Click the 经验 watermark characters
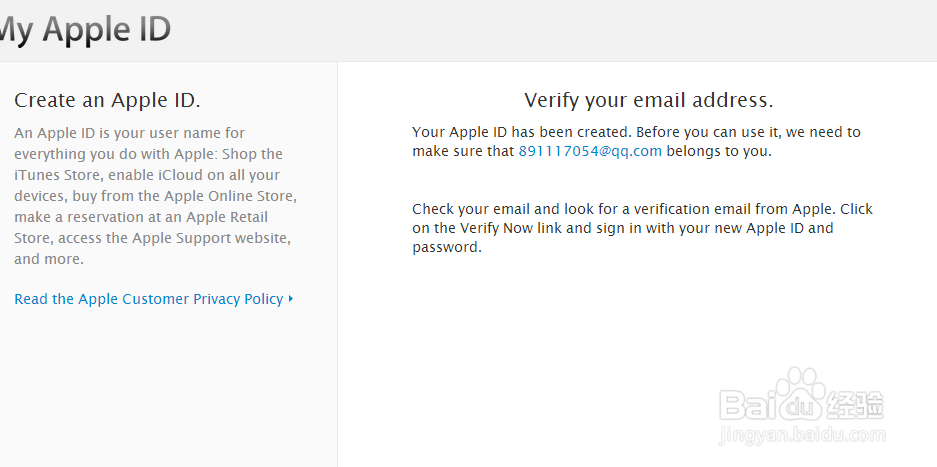The height and width of the screenshot is (467, 937). 856,406
